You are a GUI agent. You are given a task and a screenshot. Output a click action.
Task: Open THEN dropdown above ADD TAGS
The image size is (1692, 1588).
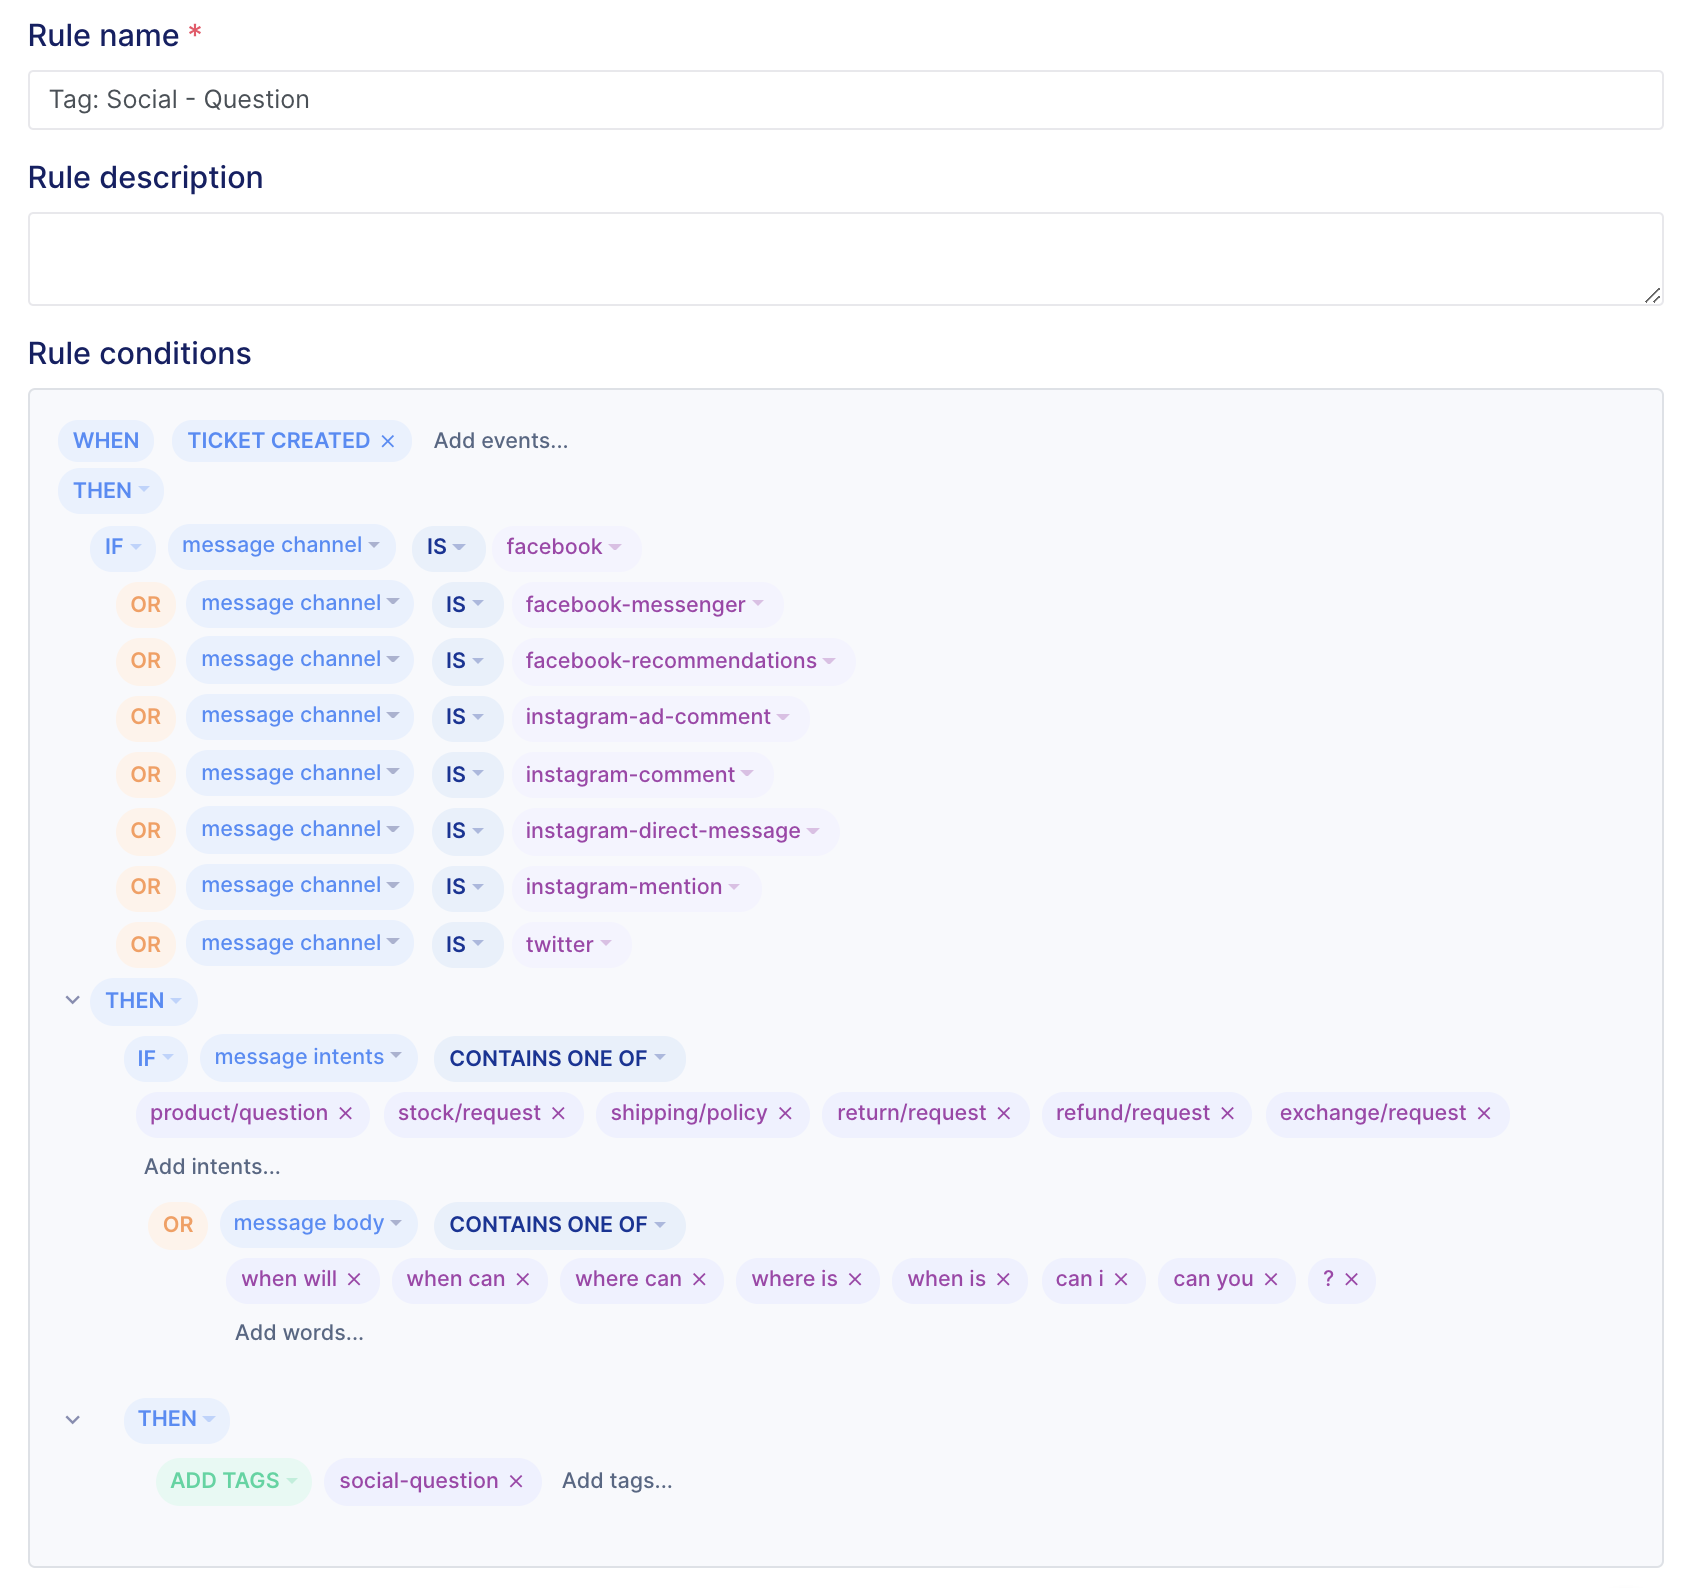[x=177, y=1419]
